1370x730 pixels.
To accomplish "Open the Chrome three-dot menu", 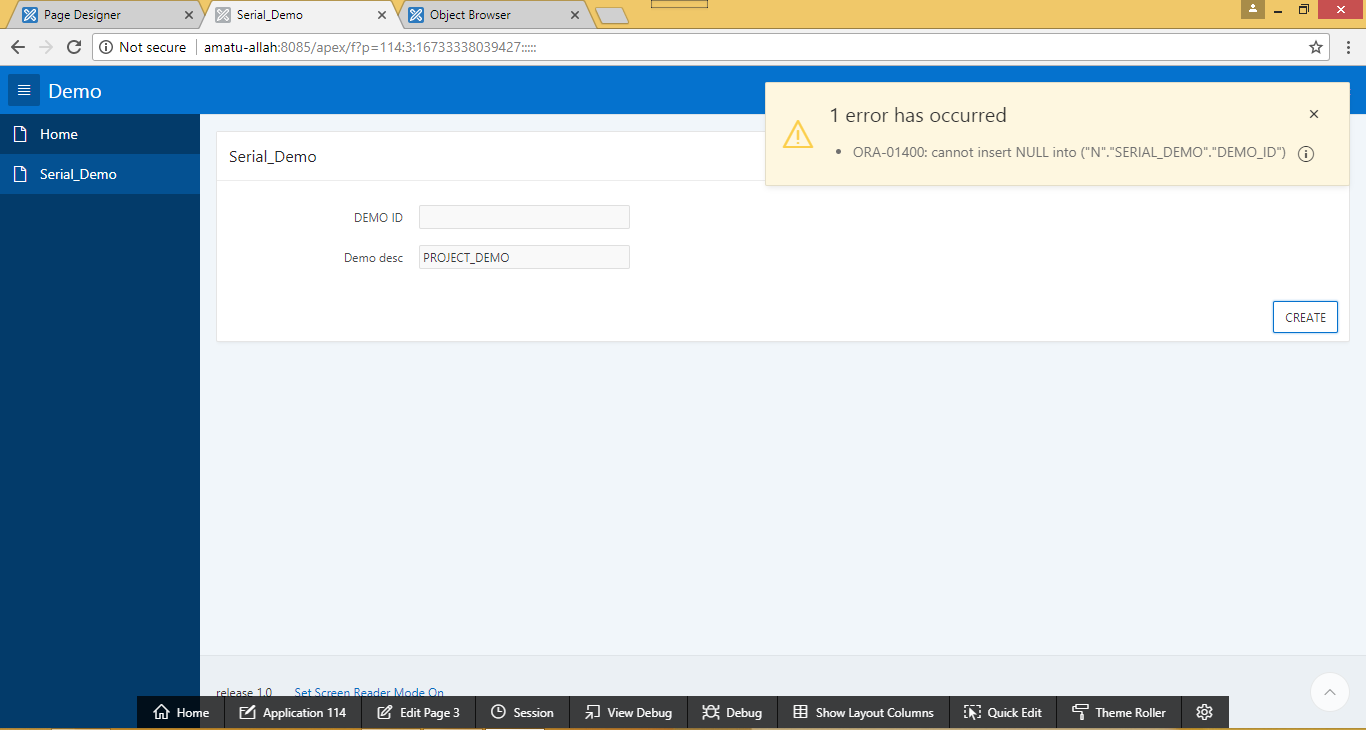I will pos(1348,47).
